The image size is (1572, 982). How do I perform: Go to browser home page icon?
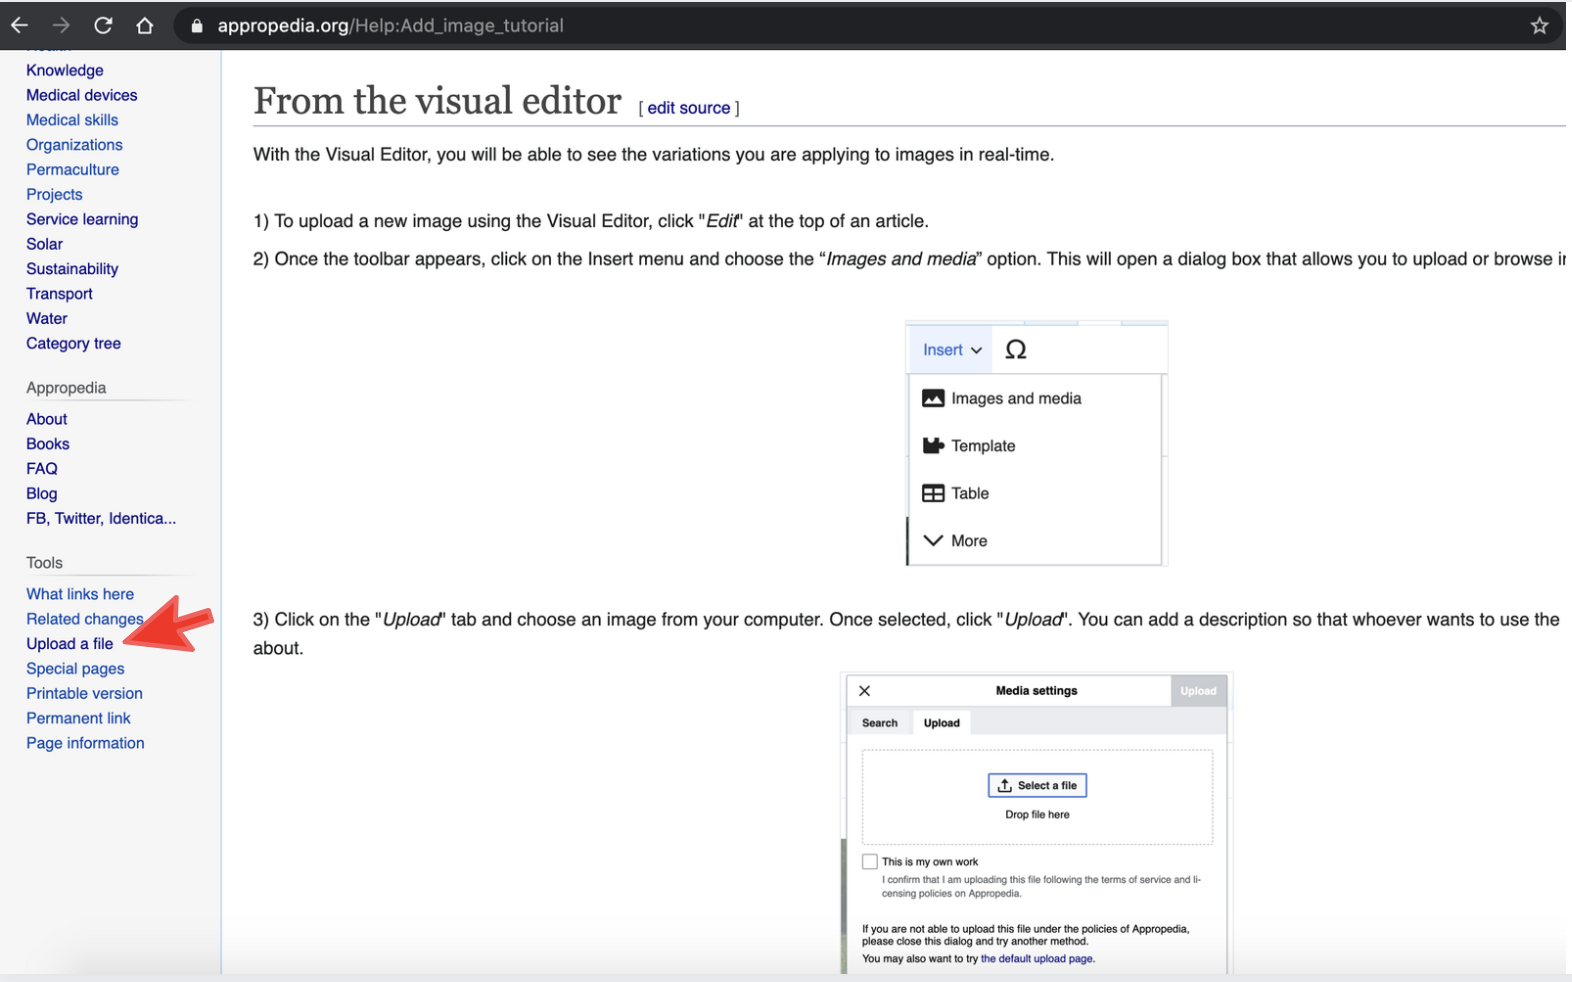pos(145,26)
